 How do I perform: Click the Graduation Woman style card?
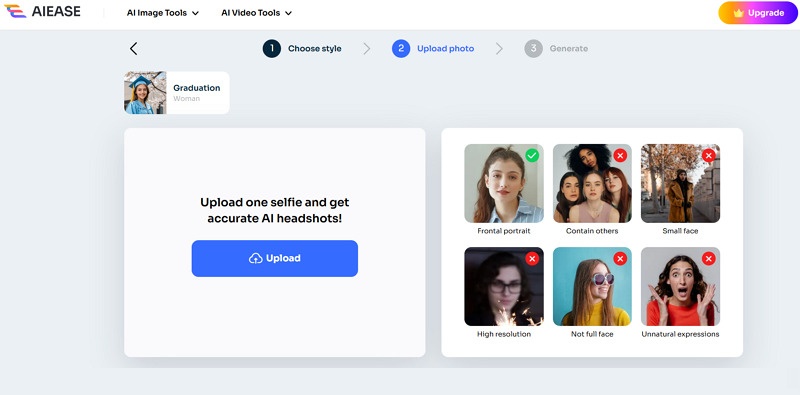(x=177, y=92)
